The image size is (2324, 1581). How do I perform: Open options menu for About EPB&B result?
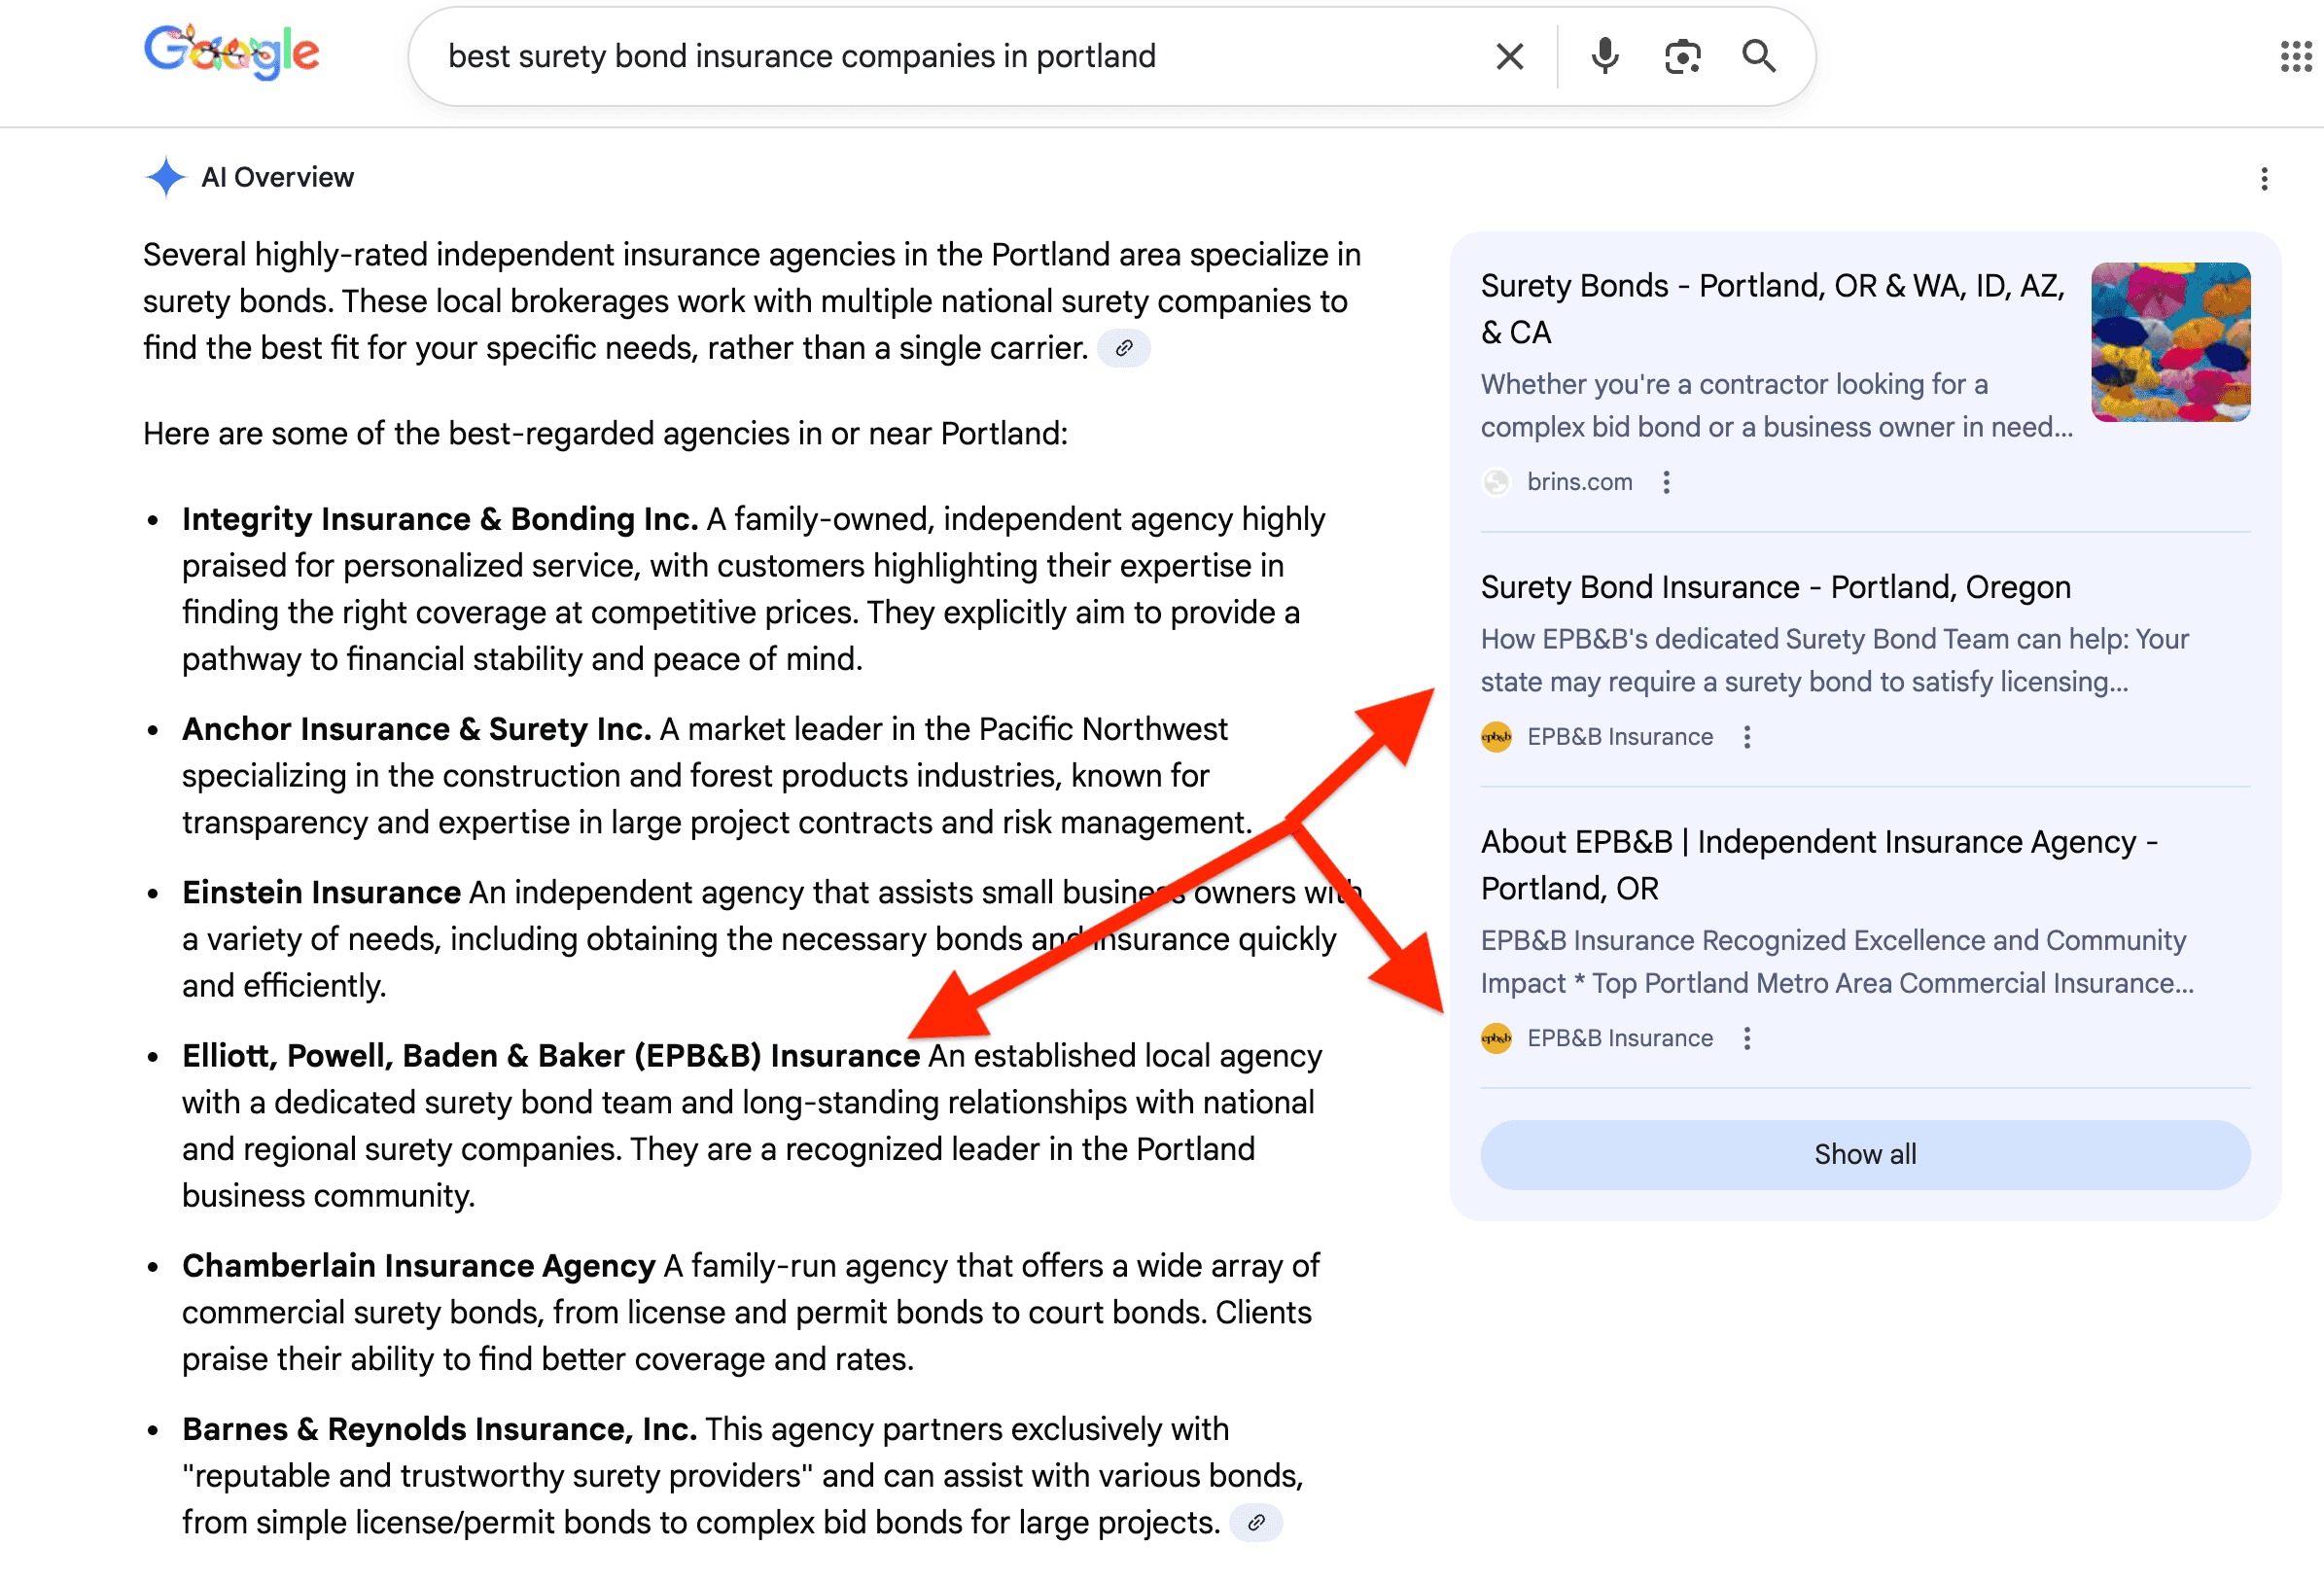pos(1747,1038)
